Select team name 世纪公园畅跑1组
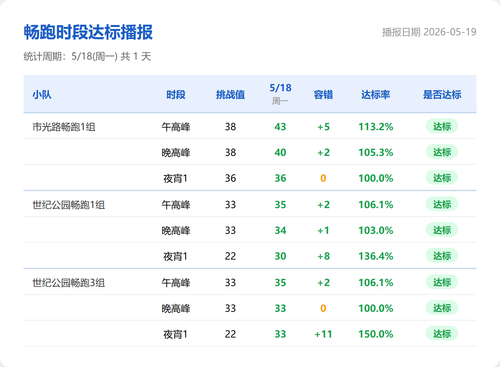The height and width of the screenshot is (367, 500). [69, 205]
